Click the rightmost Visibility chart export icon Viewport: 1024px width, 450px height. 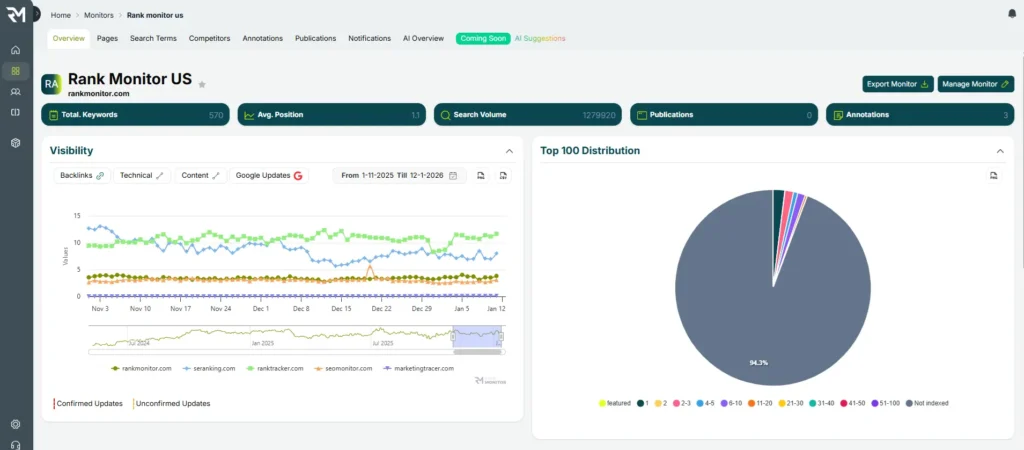point(503,175)
